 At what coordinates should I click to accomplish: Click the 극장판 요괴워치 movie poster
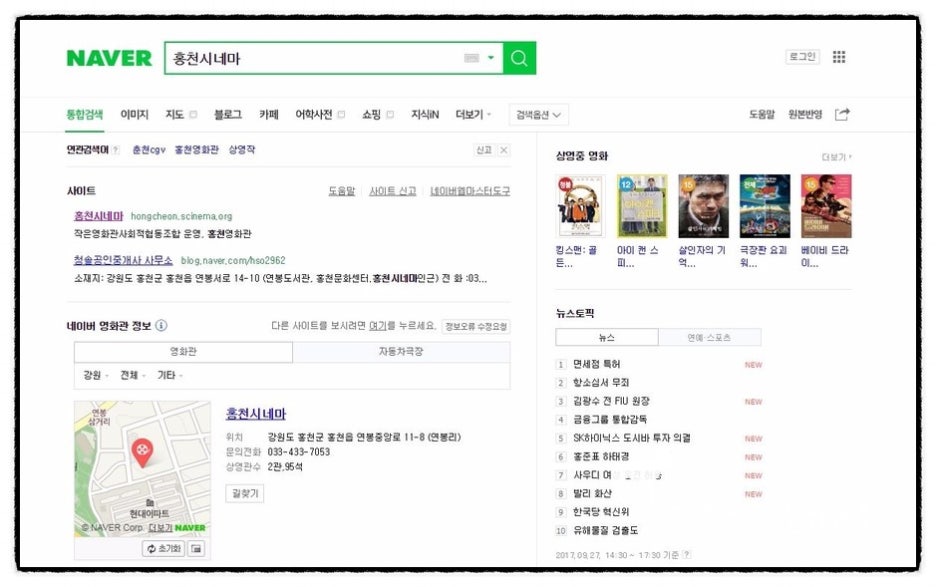765,206
